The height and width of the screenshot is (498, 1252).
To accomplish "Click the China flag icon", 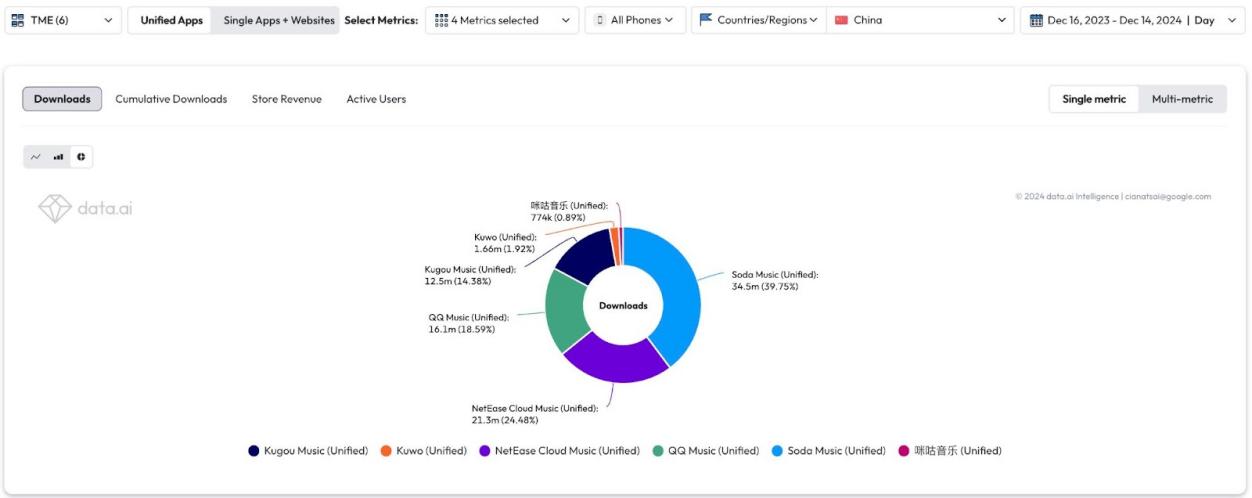I will click(841, 20).
